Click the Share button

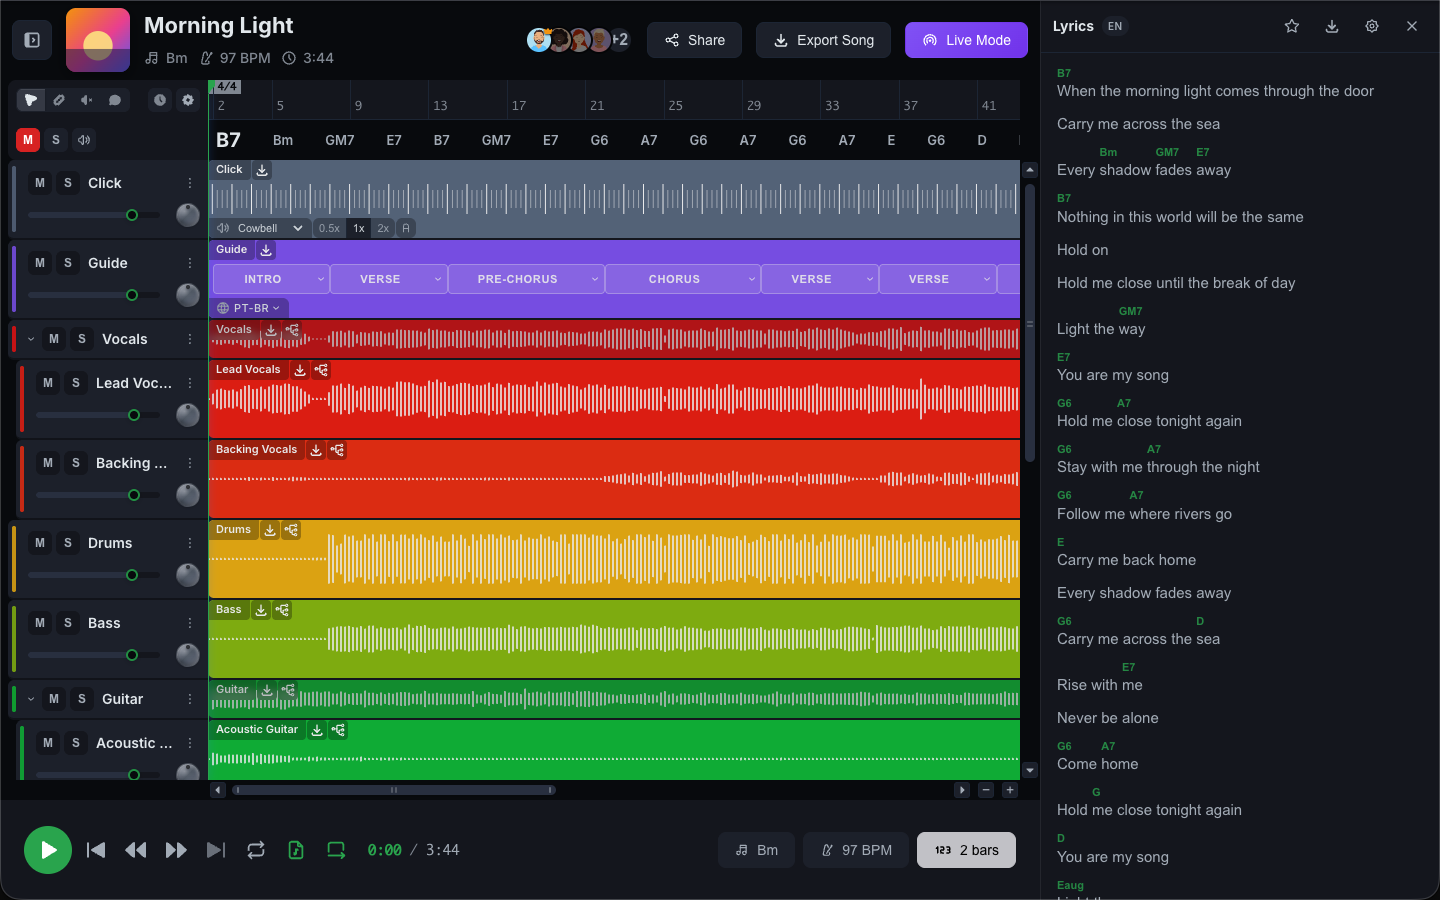pos(695,40)
